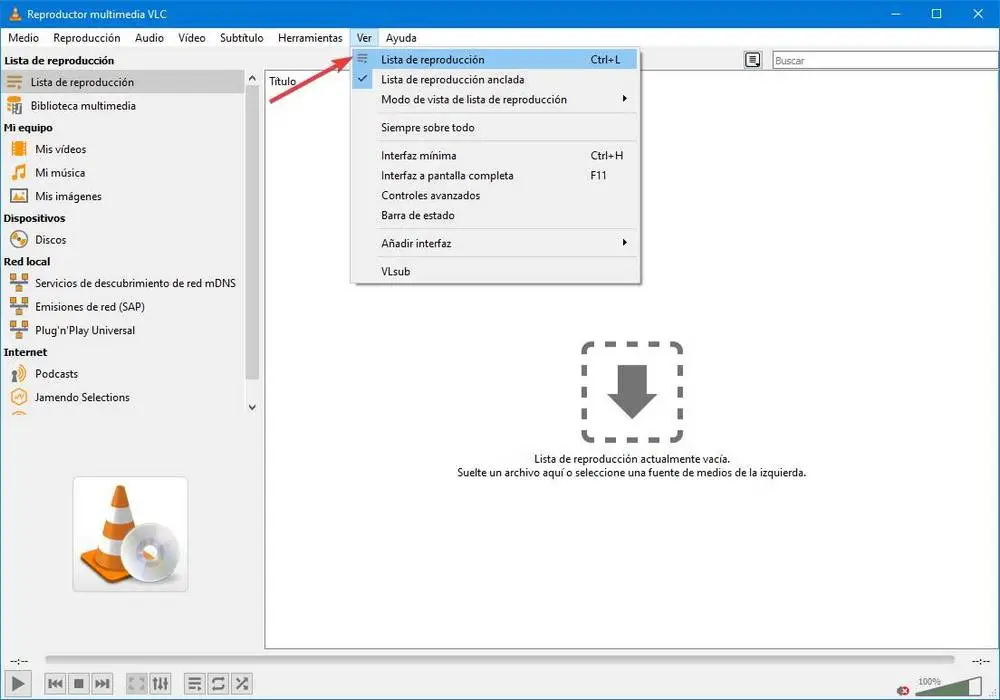Image resolution: width=1000 pixels, height=700 pixels.
Task: Open the Reproducción menu
Action: click(x=87, y=38)
